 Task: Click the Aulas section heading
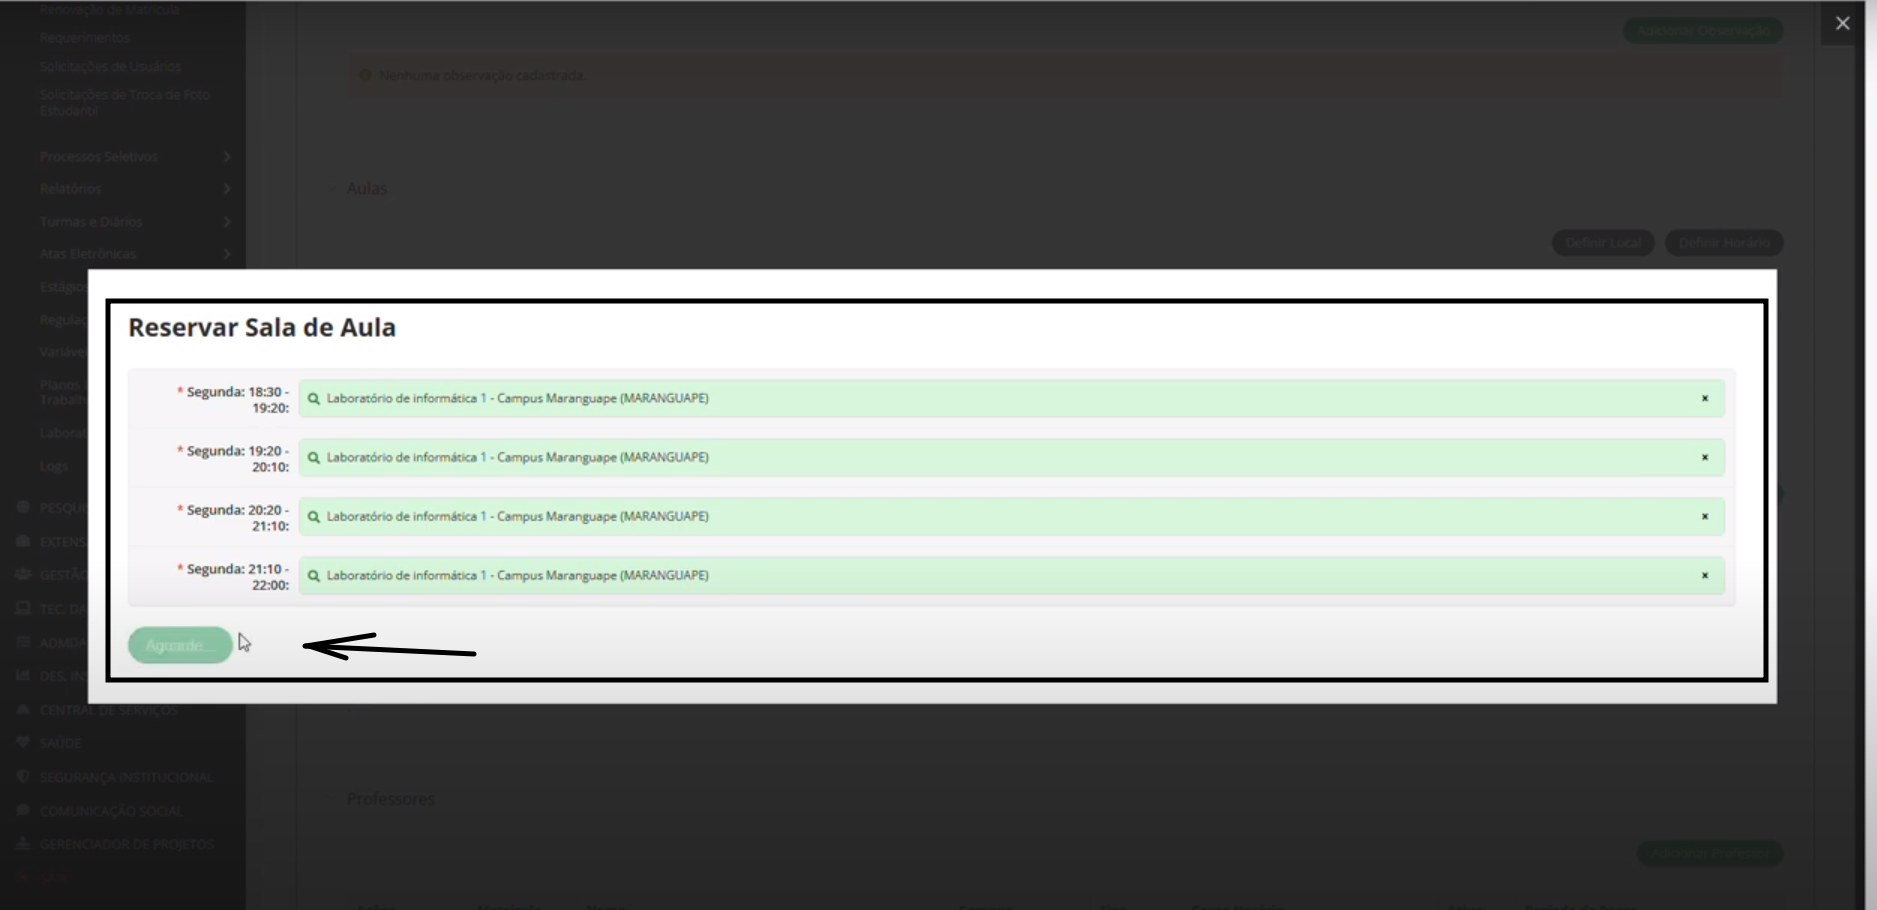(x=366, y=188)
